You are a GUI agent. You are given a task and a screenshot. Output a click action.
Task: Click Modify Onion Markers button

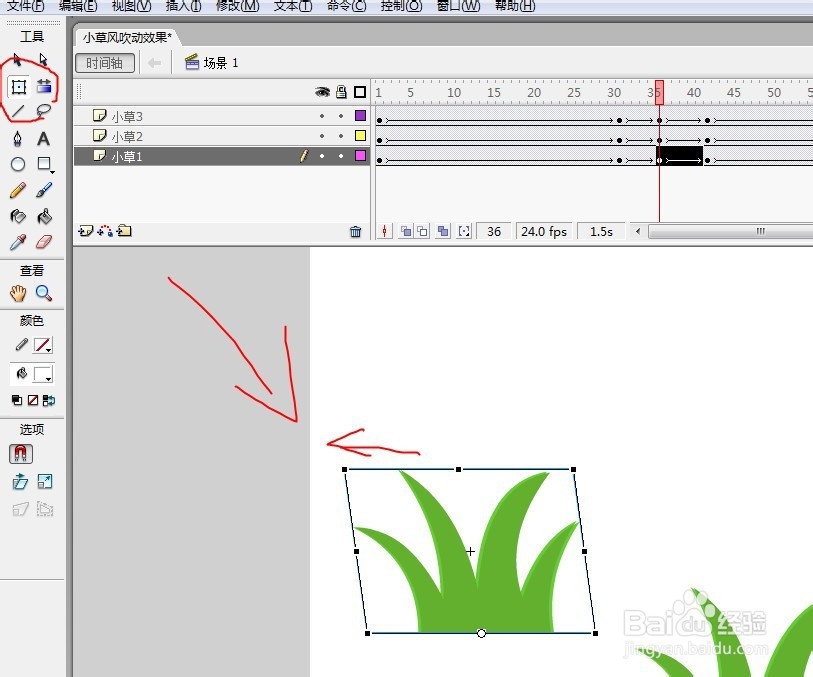click(464, 231)
